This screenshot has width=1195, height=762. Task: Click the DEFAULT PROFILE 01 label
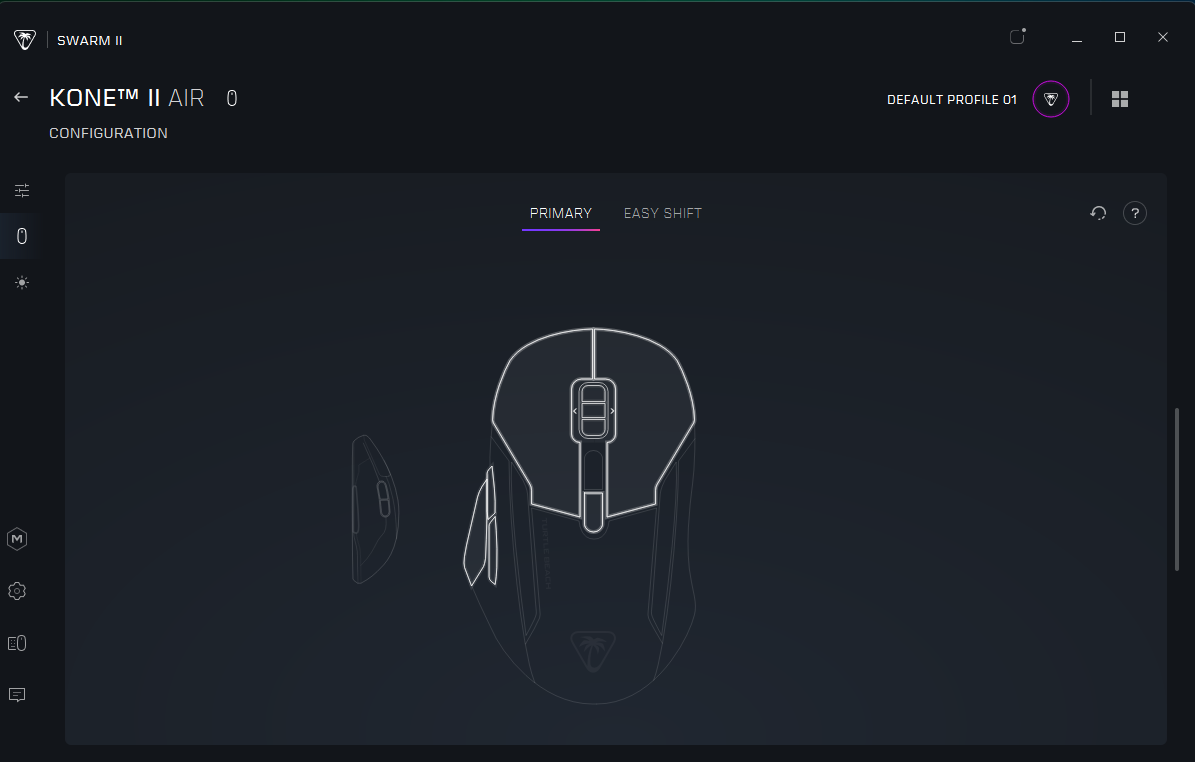(x=951, y=100)
